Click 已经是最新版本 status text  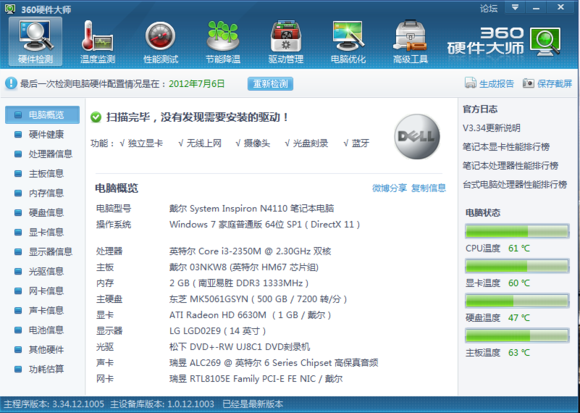pos(253,404)
